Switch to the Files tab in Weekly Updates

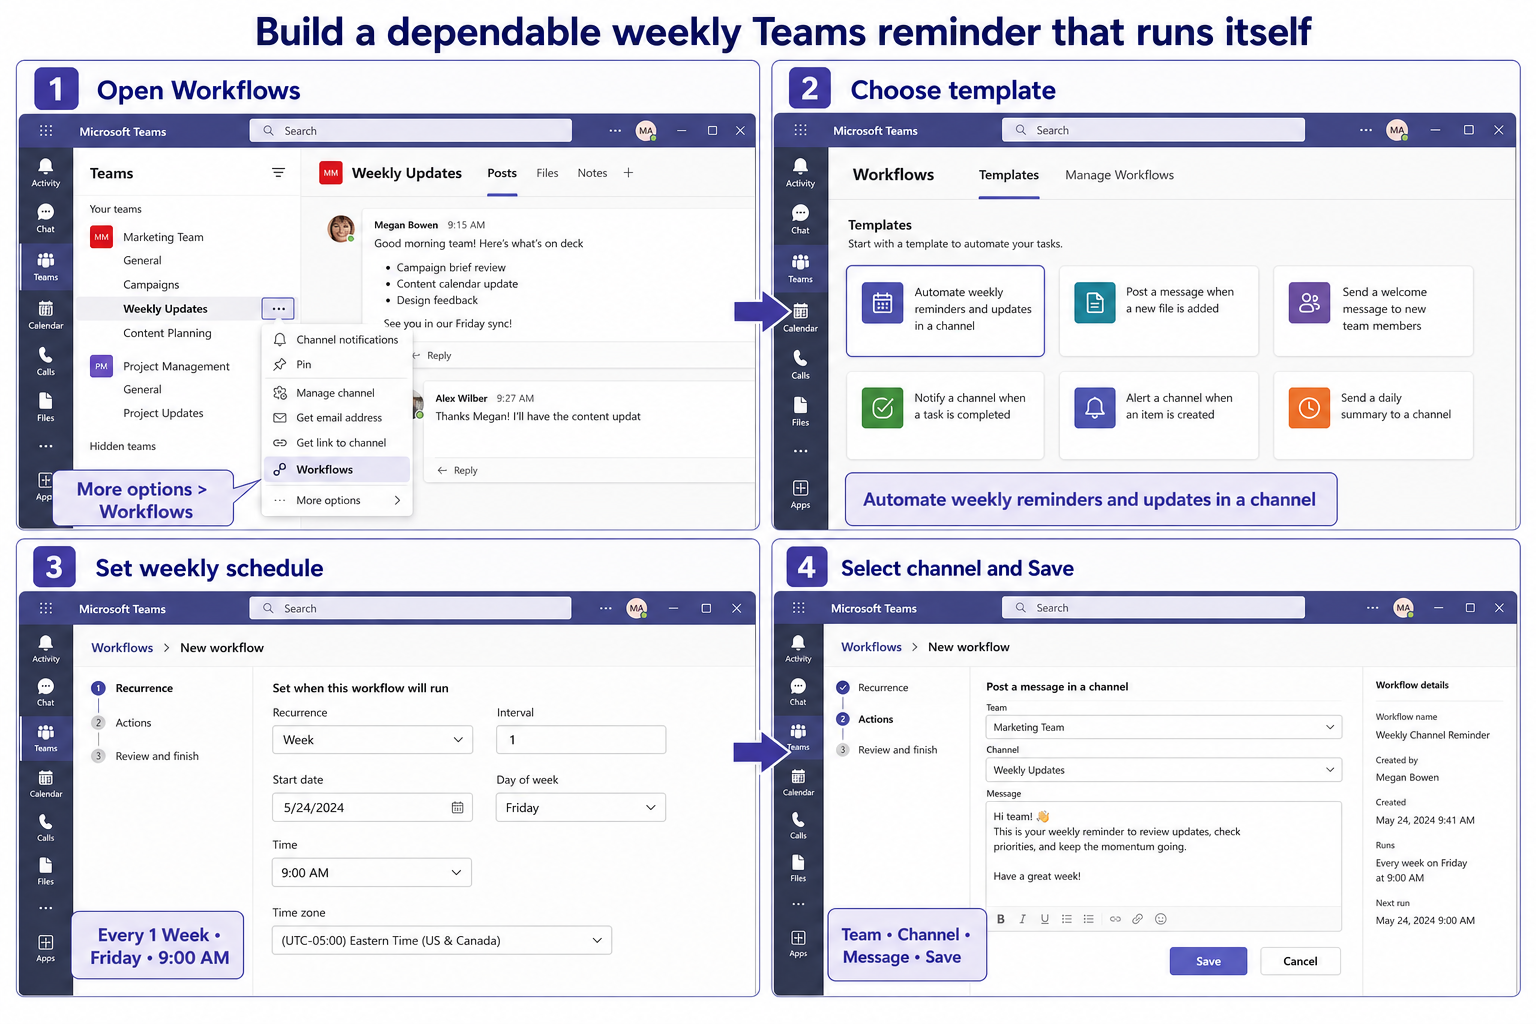(547, 173)
